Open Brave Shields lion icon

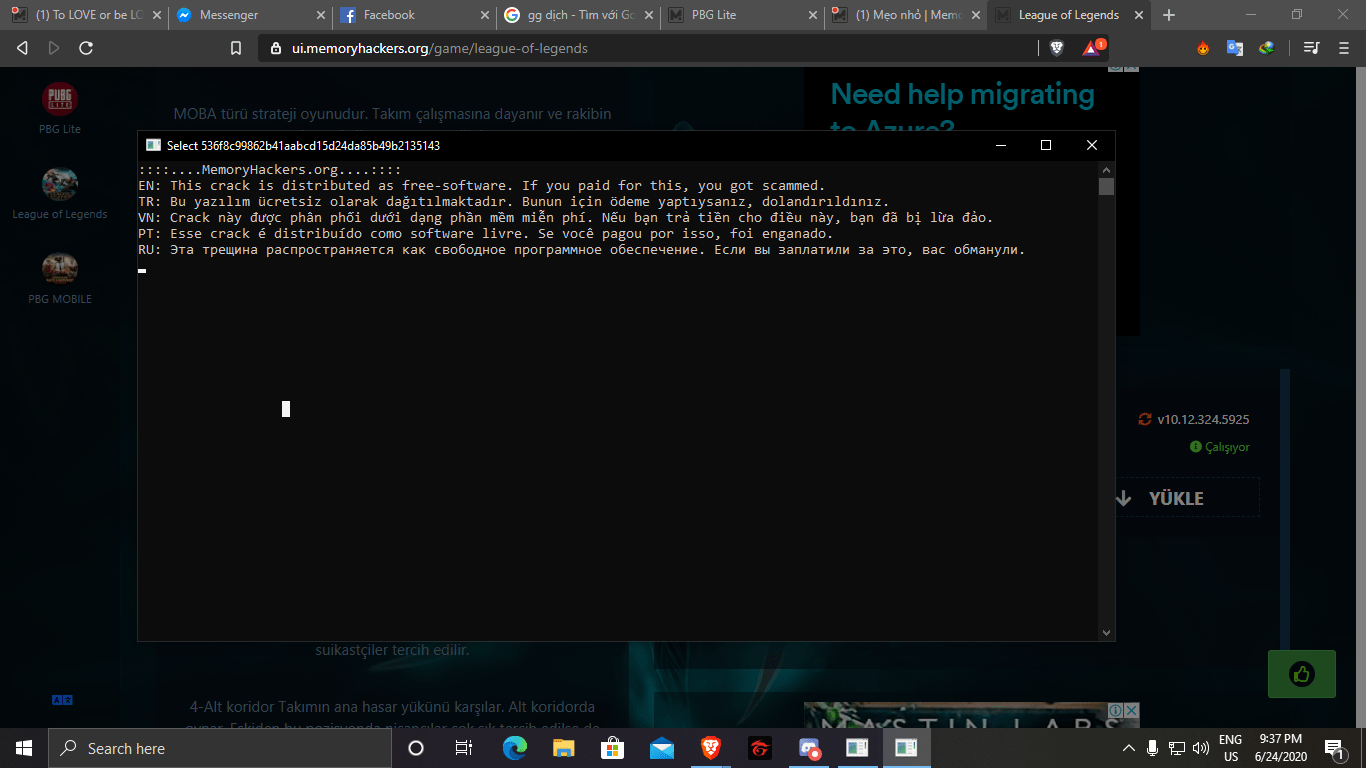coord(1056,48)
